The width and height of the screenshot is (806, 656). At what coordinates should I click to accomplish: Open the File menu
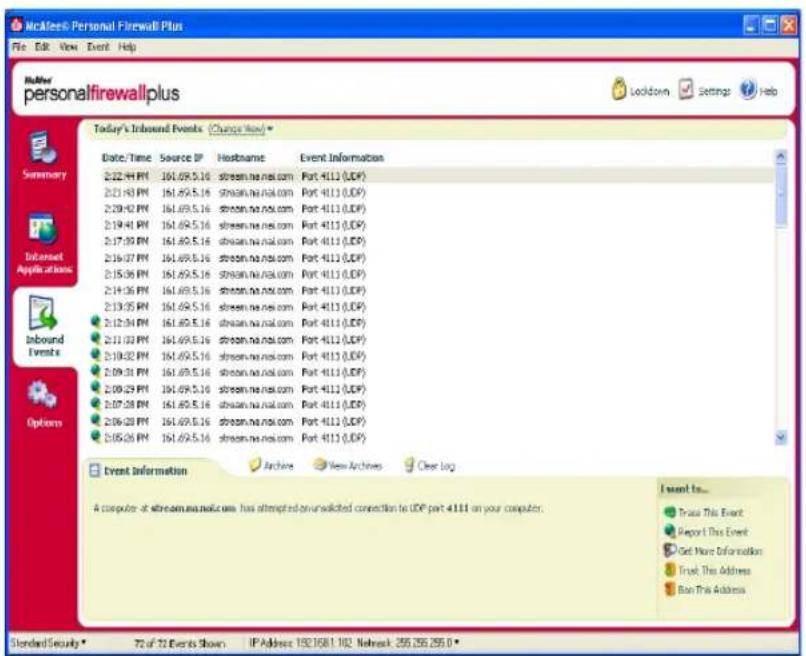point(19,47)
